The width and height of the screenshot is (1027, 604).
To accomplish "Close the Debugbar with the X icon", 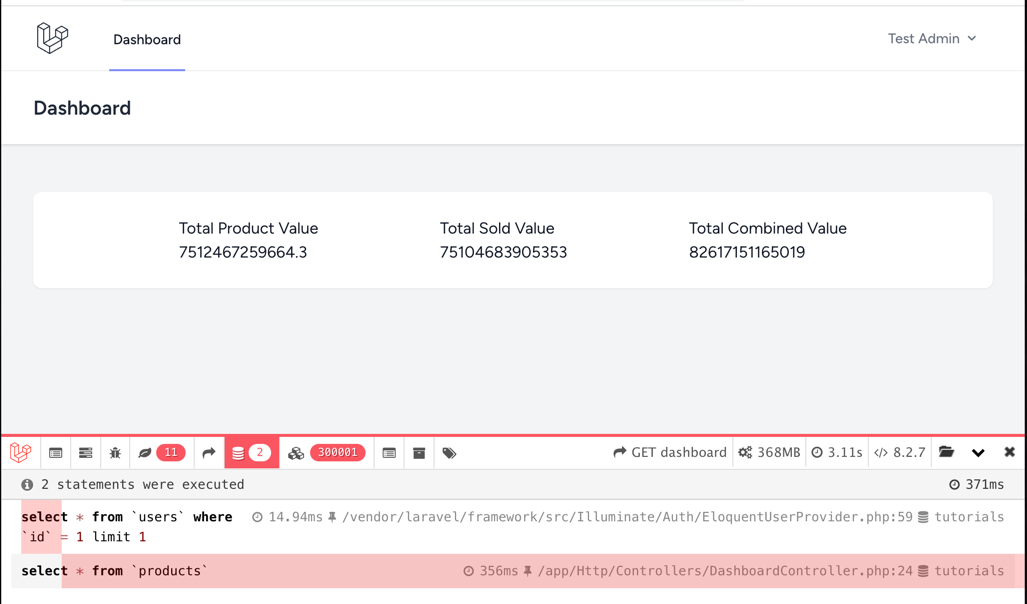I will [1009, 452].
